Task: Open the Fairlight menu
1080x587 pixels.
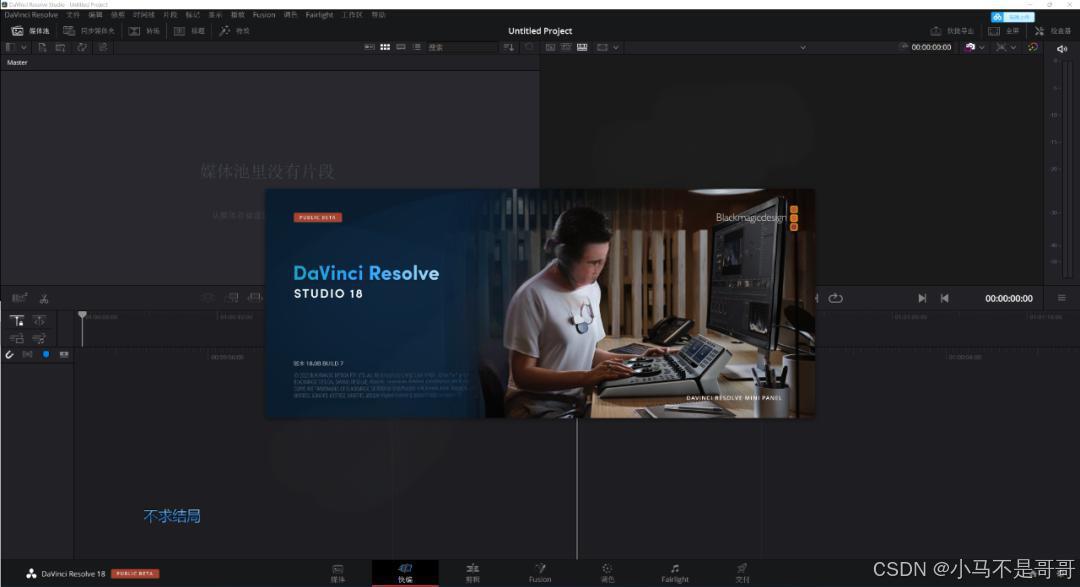Action: coord(319,14)
